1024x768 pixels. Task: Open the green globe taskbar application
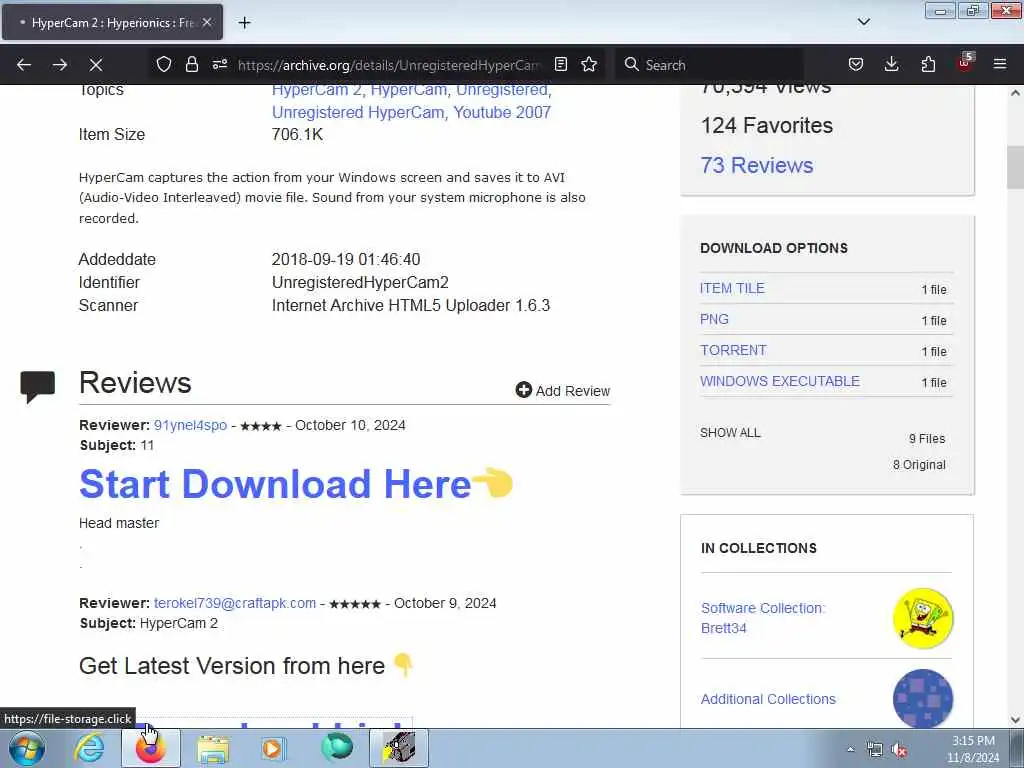pos(337,748)
